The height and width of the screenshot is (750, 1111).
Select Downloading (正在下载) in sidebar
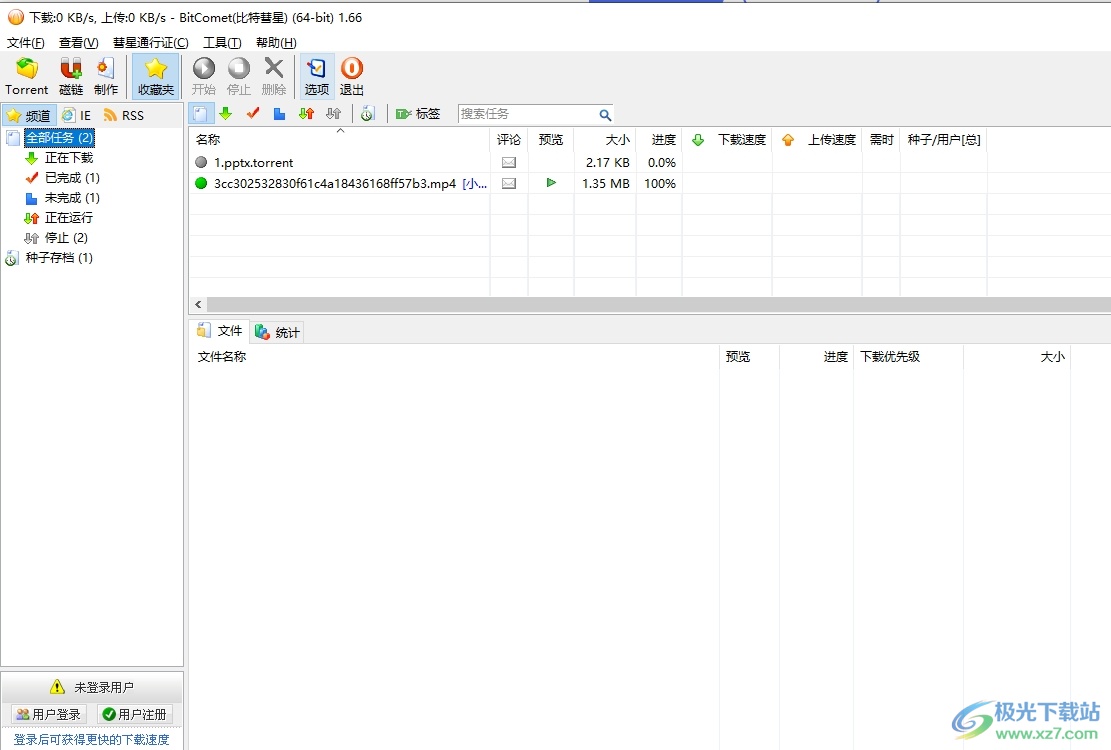click(x=69, y=158)
